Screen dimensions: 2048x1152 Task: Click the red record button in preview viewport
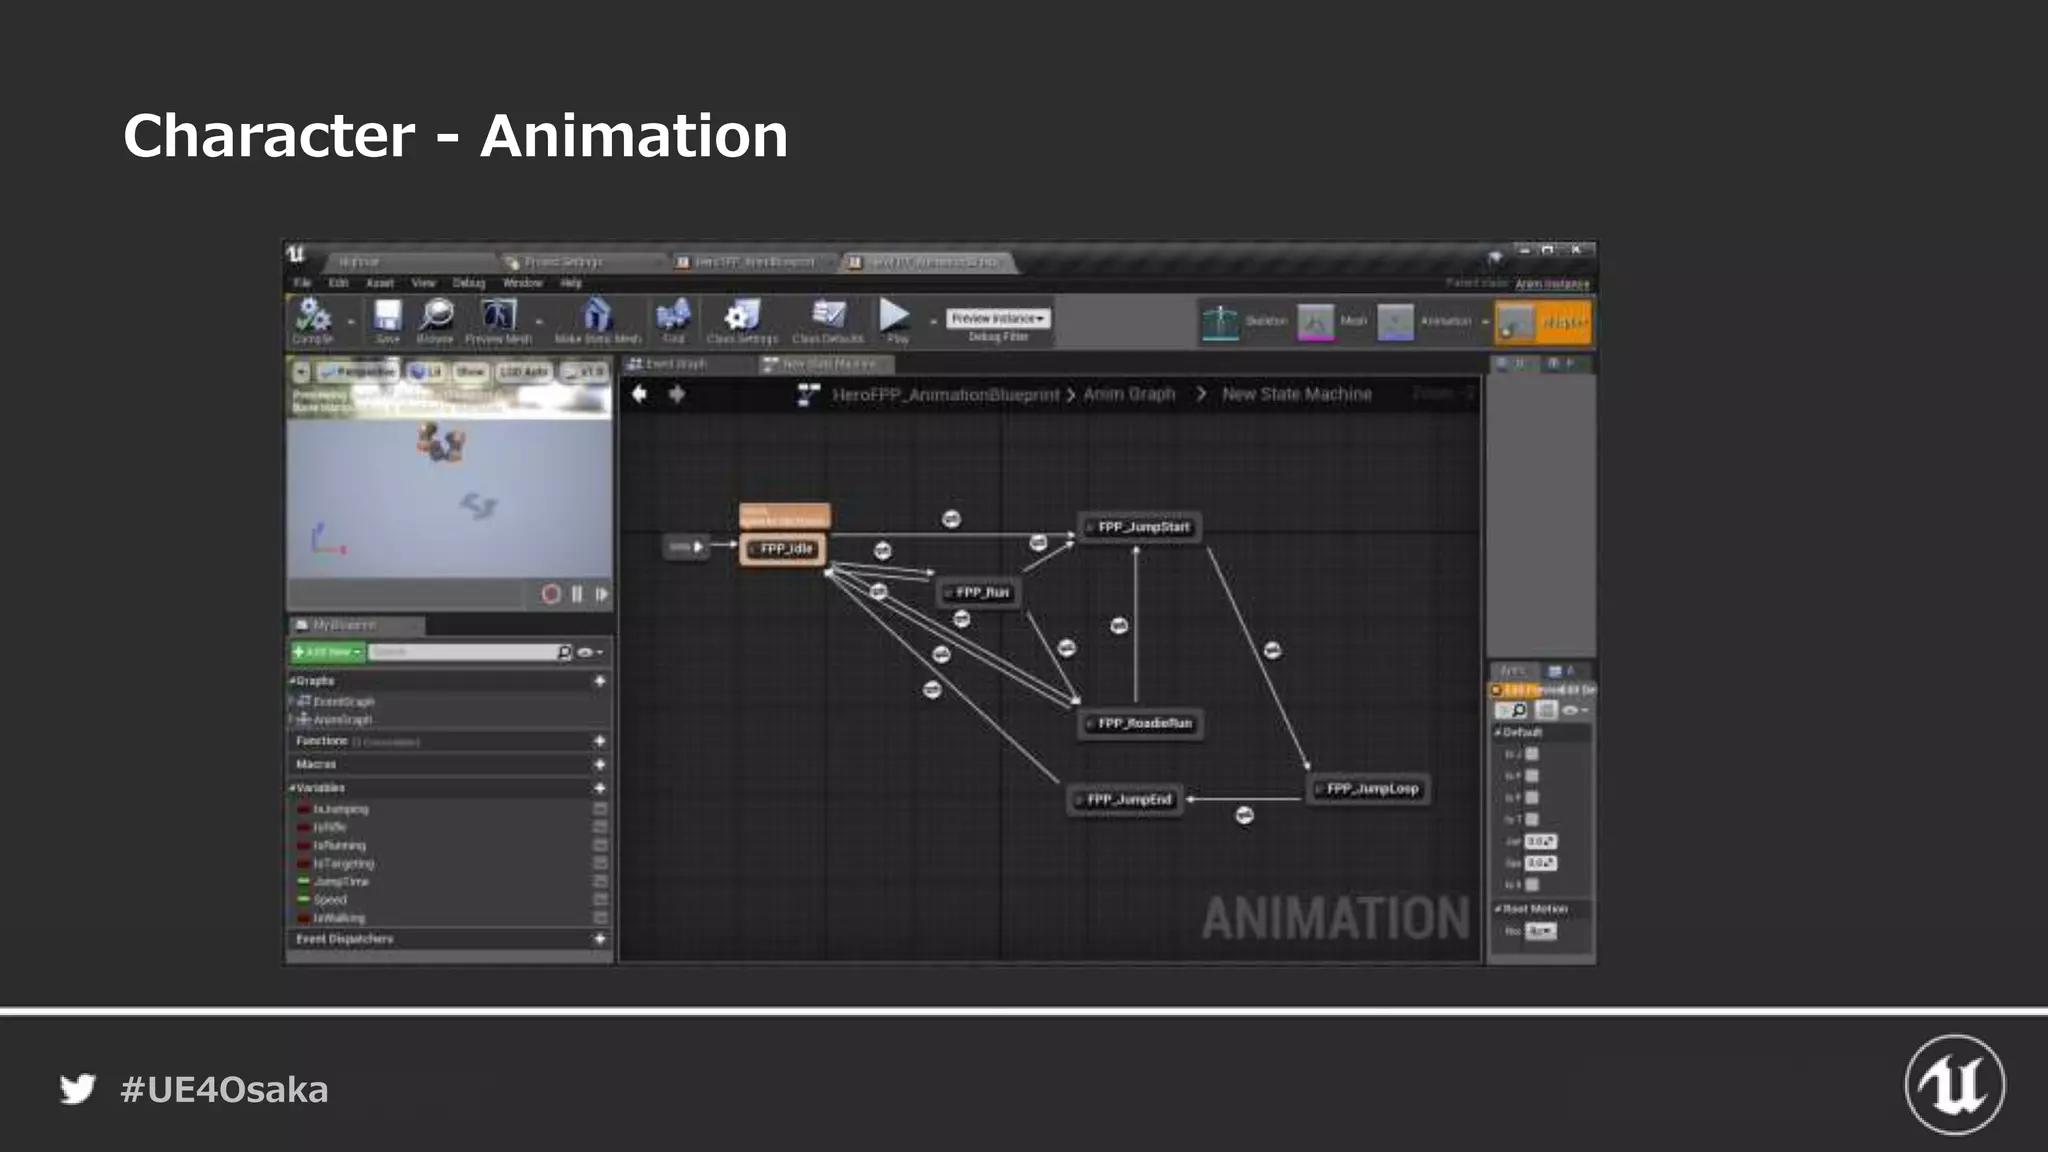[x=551, y=594]
